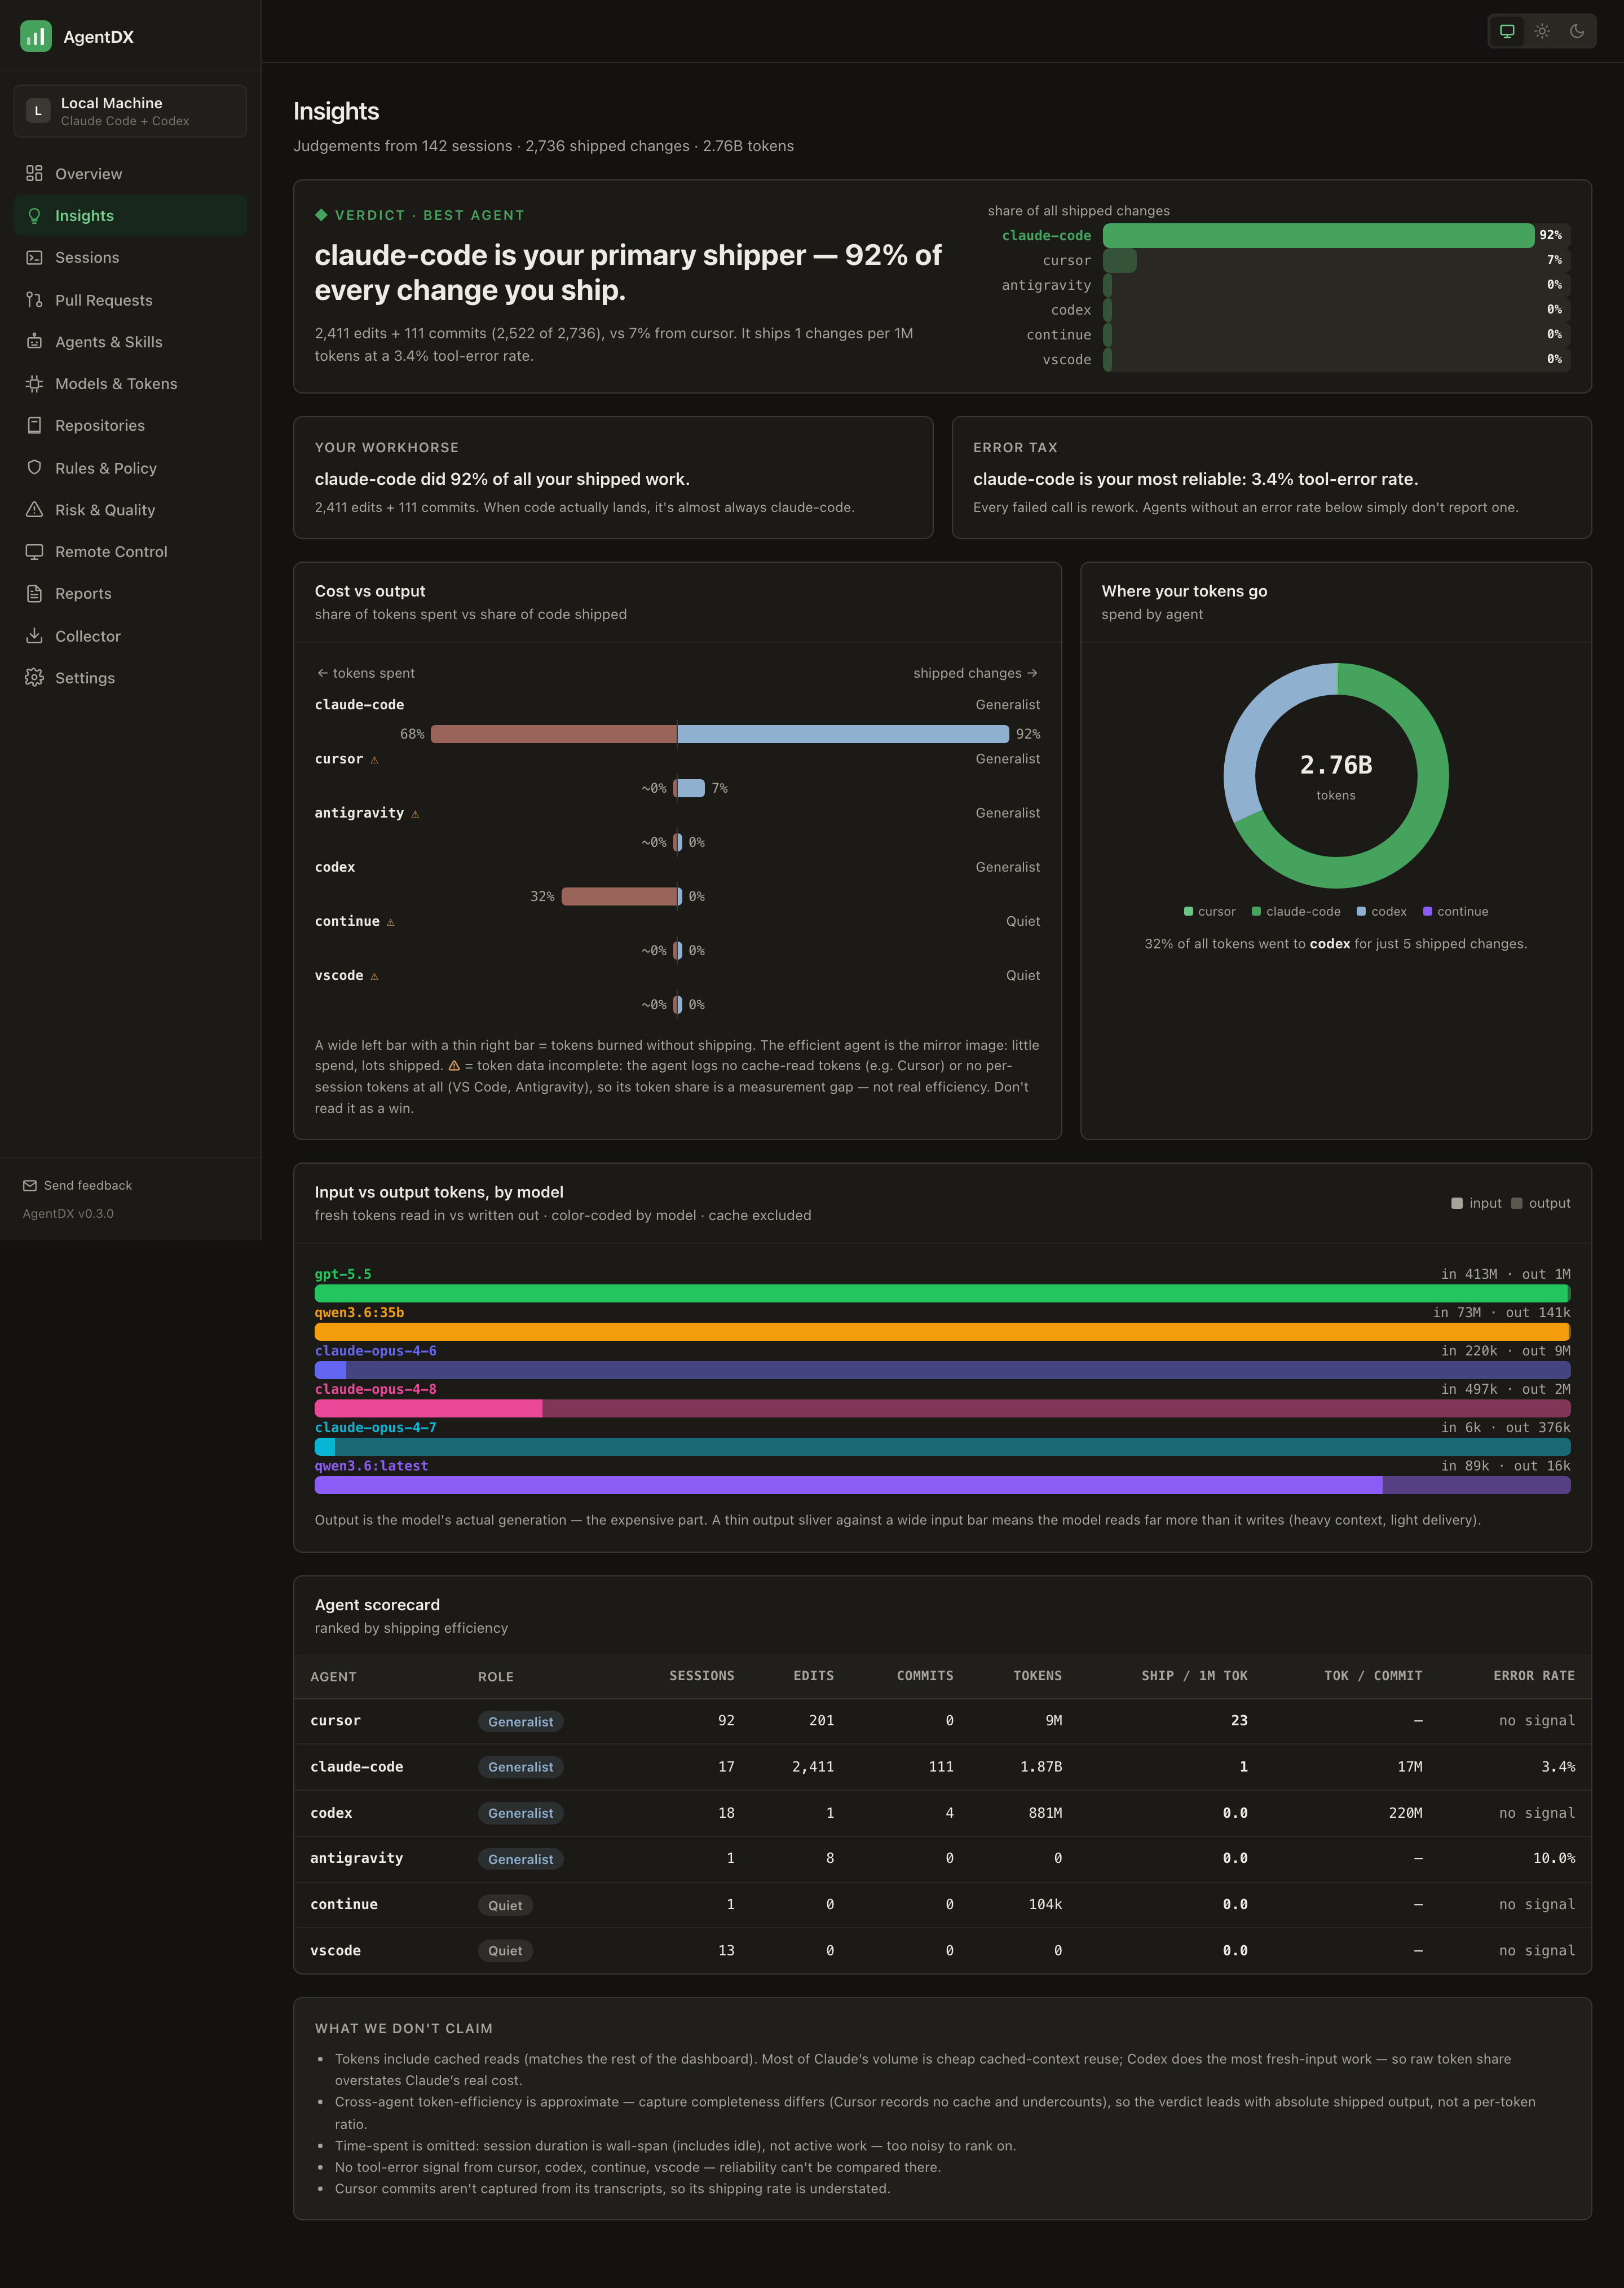
Task: Click the Agents & Skills robot icon
Action: [x=34, y=341]
